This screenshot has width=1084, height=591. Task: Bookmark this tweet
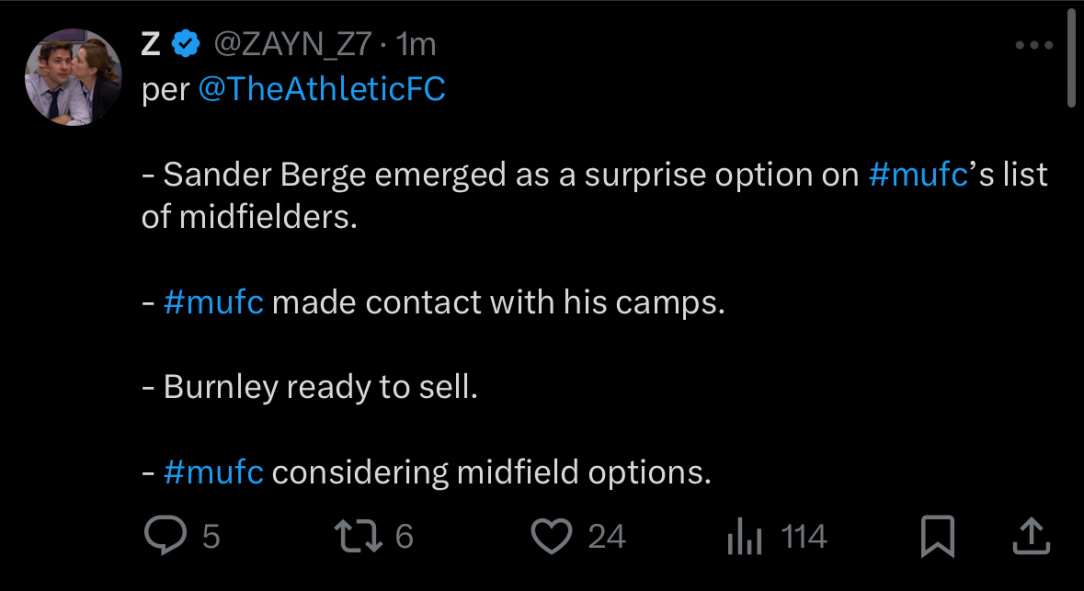pos(937,536)
